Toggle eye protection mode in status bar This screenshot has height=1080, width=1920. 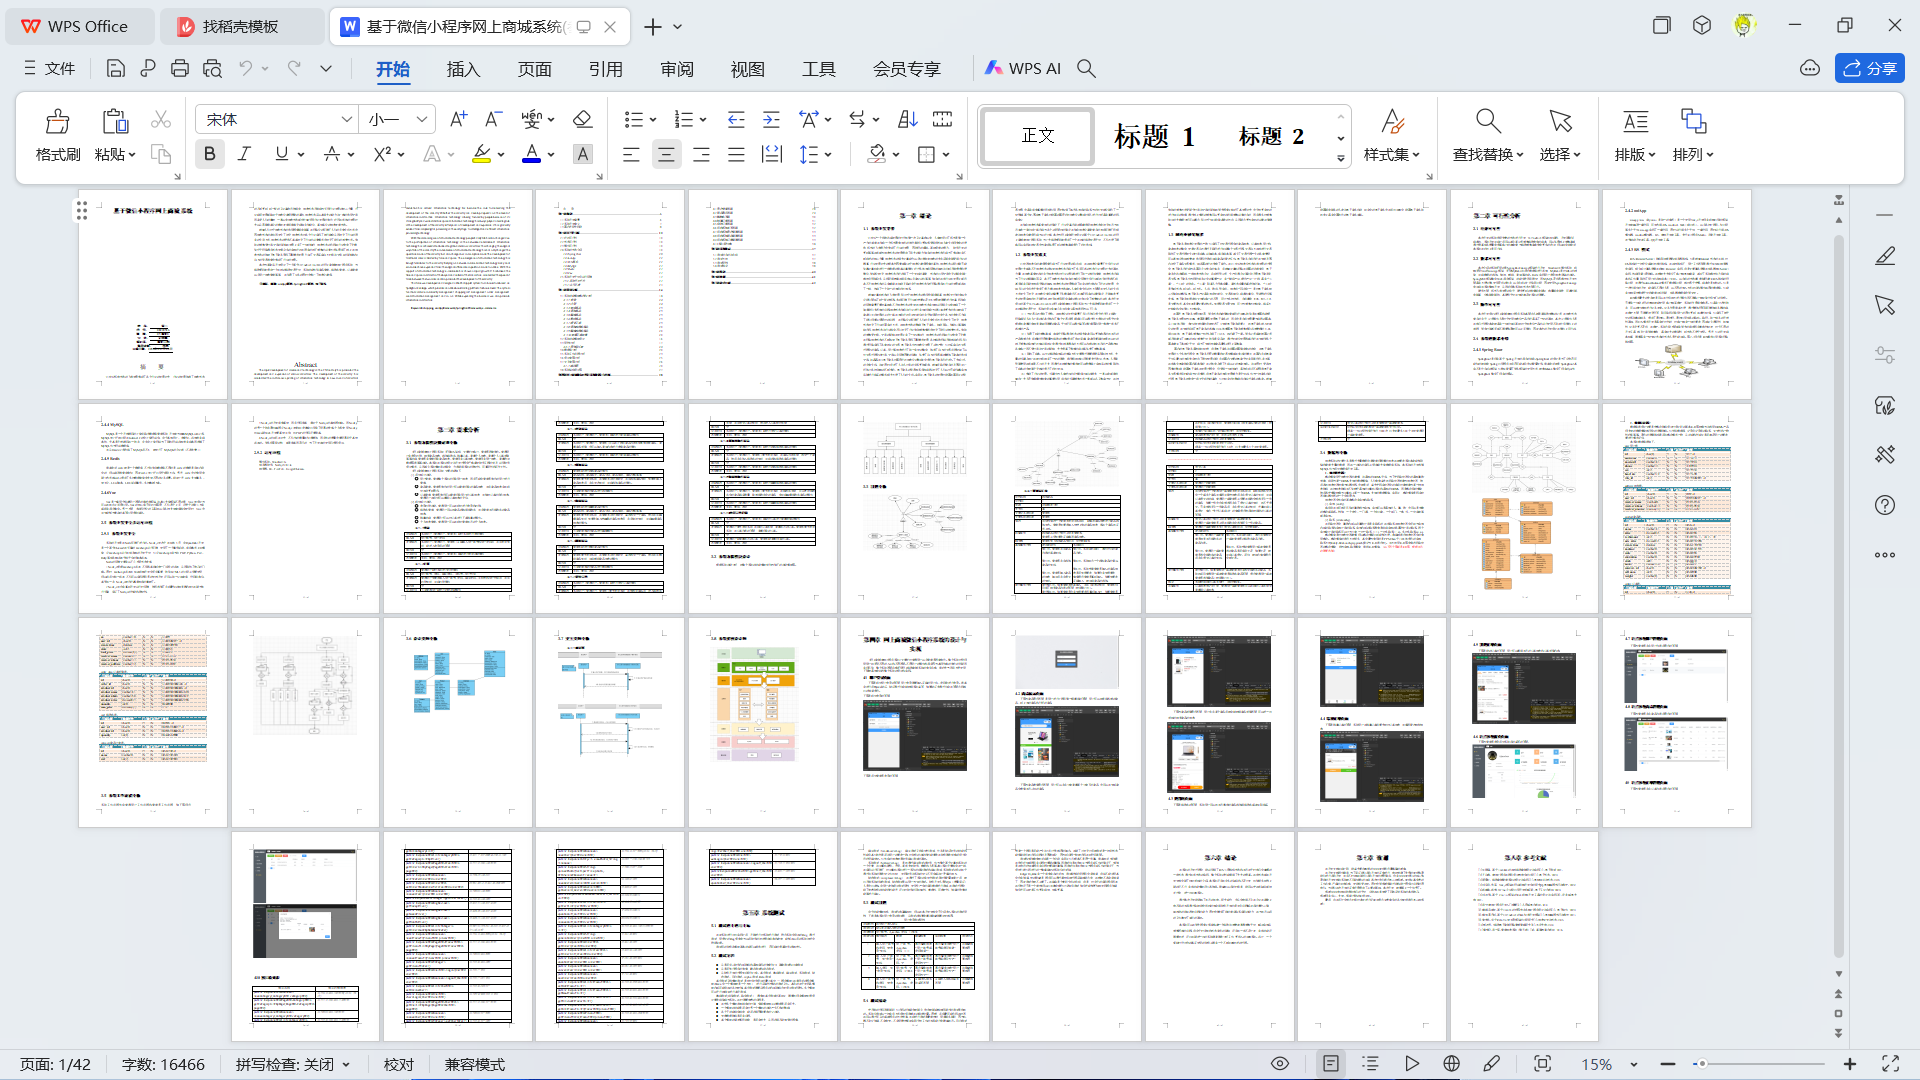pyautogui.click(x=1279, y=1064)
